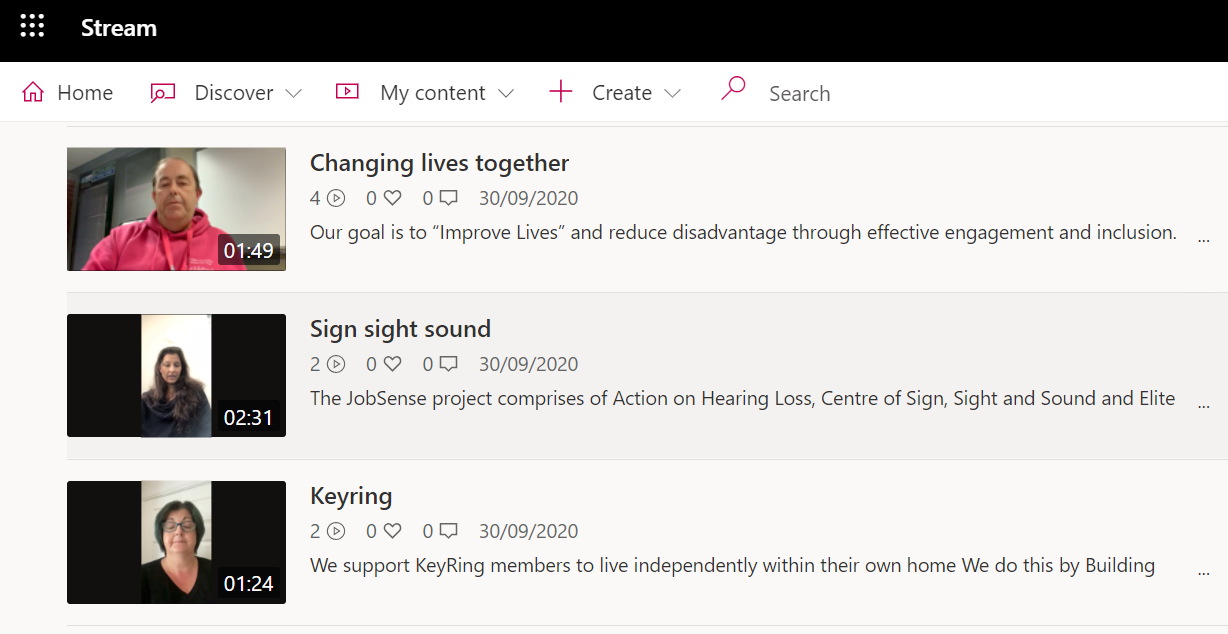1228x634 pixels.
Task: Expand the Discover dropdown chevron
Action: pos(293,94)
